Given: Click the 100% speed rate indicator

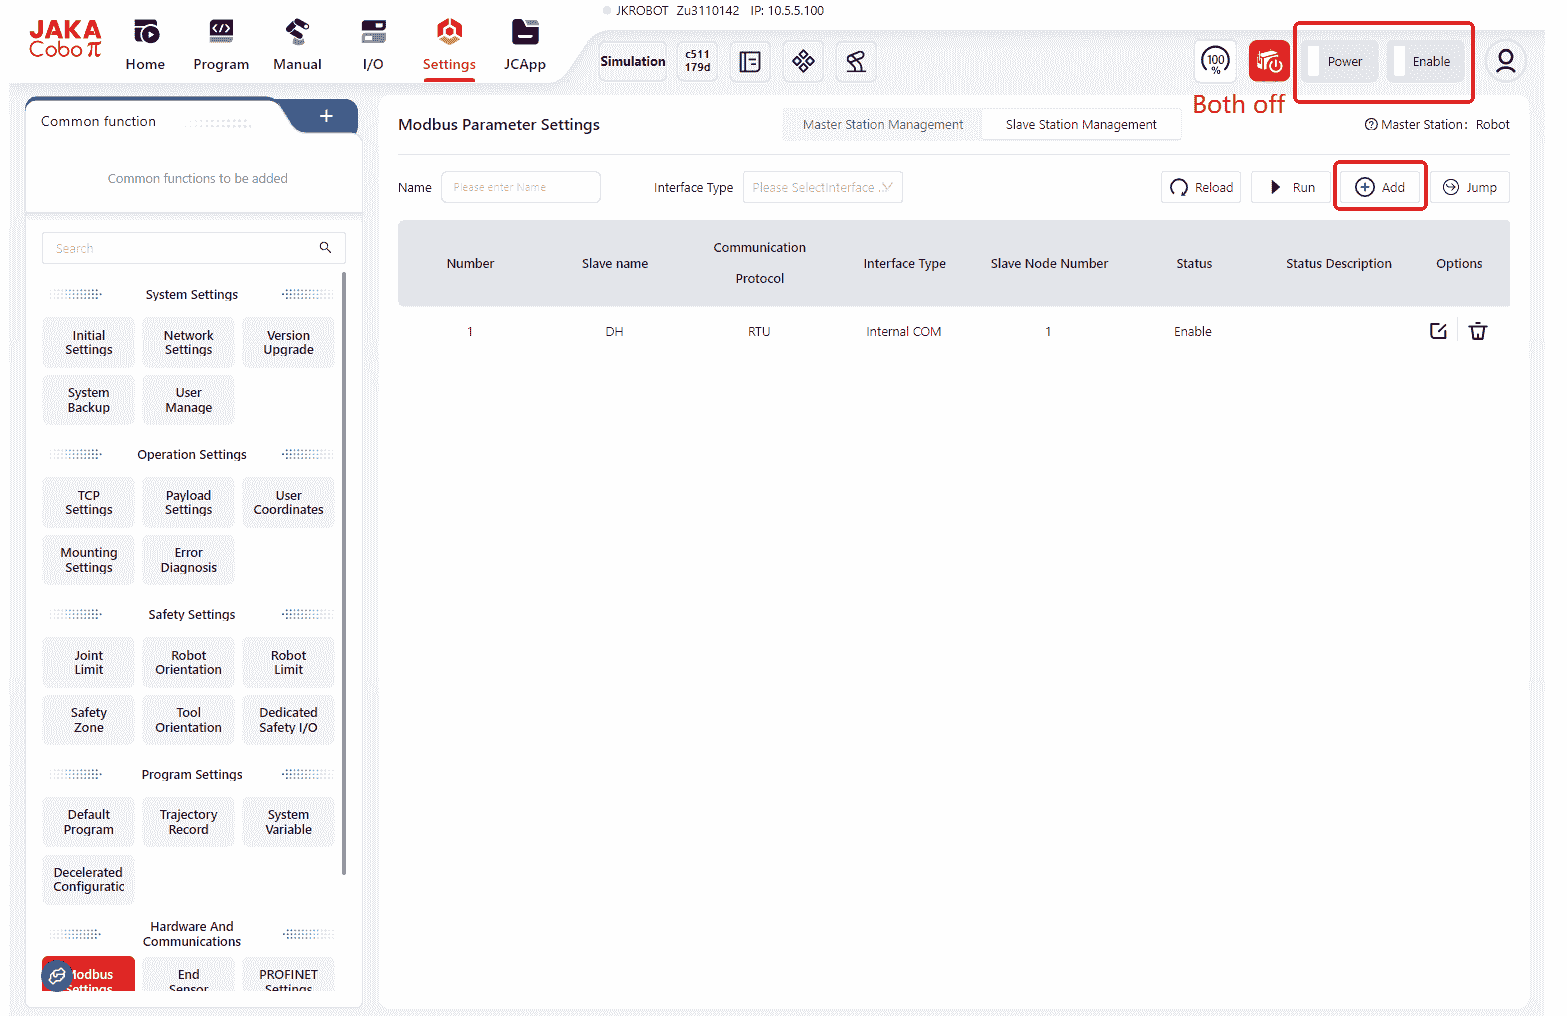Looking at the screenshot, I should (x=1215, y=62).
